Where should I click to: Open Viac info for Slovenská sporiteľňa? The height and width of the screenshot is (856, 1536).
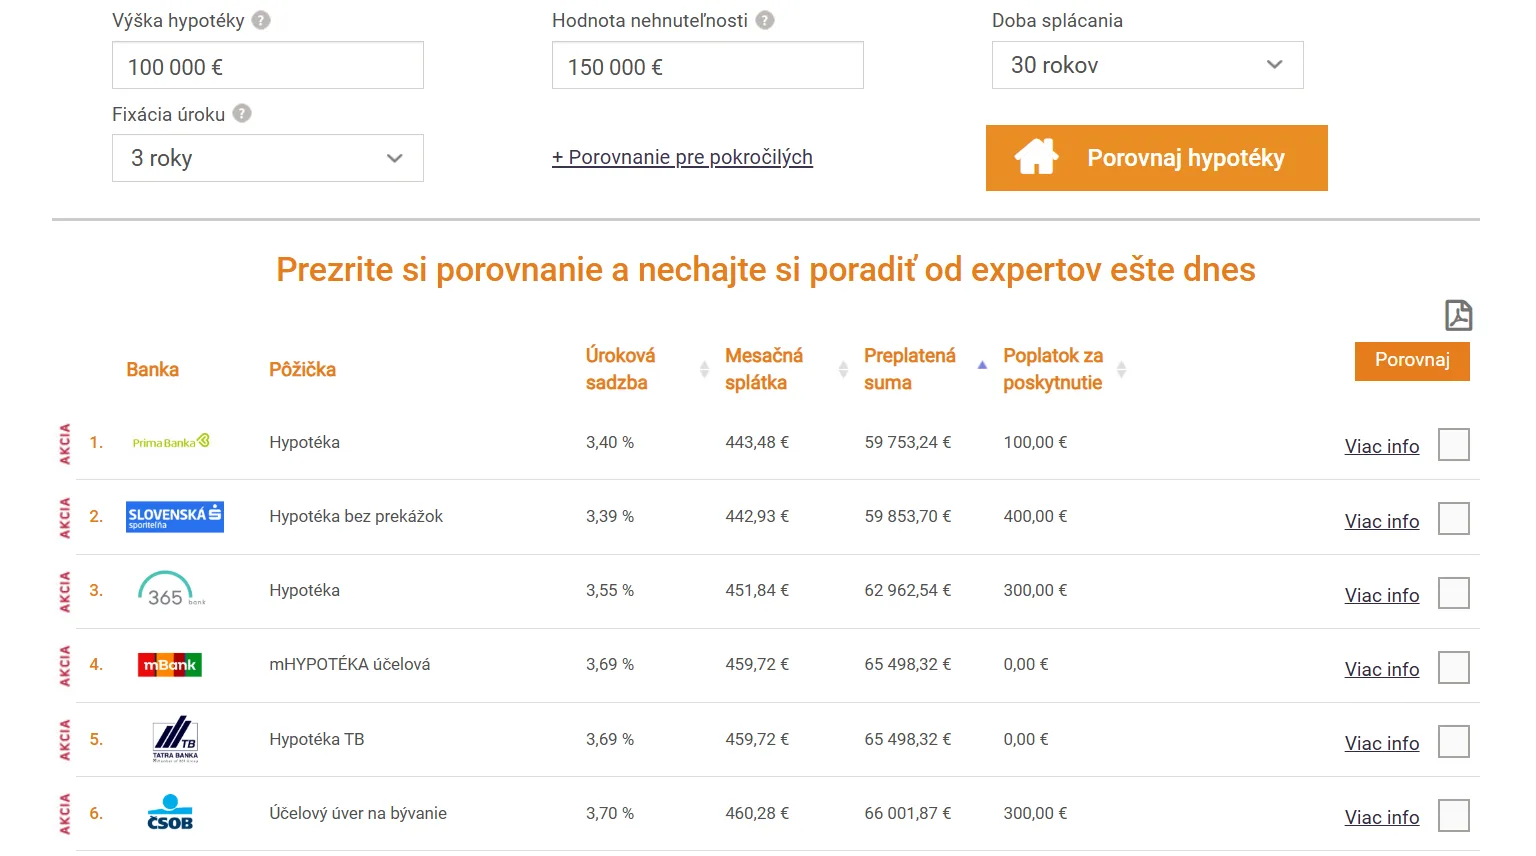click(x=1382, y=521)
